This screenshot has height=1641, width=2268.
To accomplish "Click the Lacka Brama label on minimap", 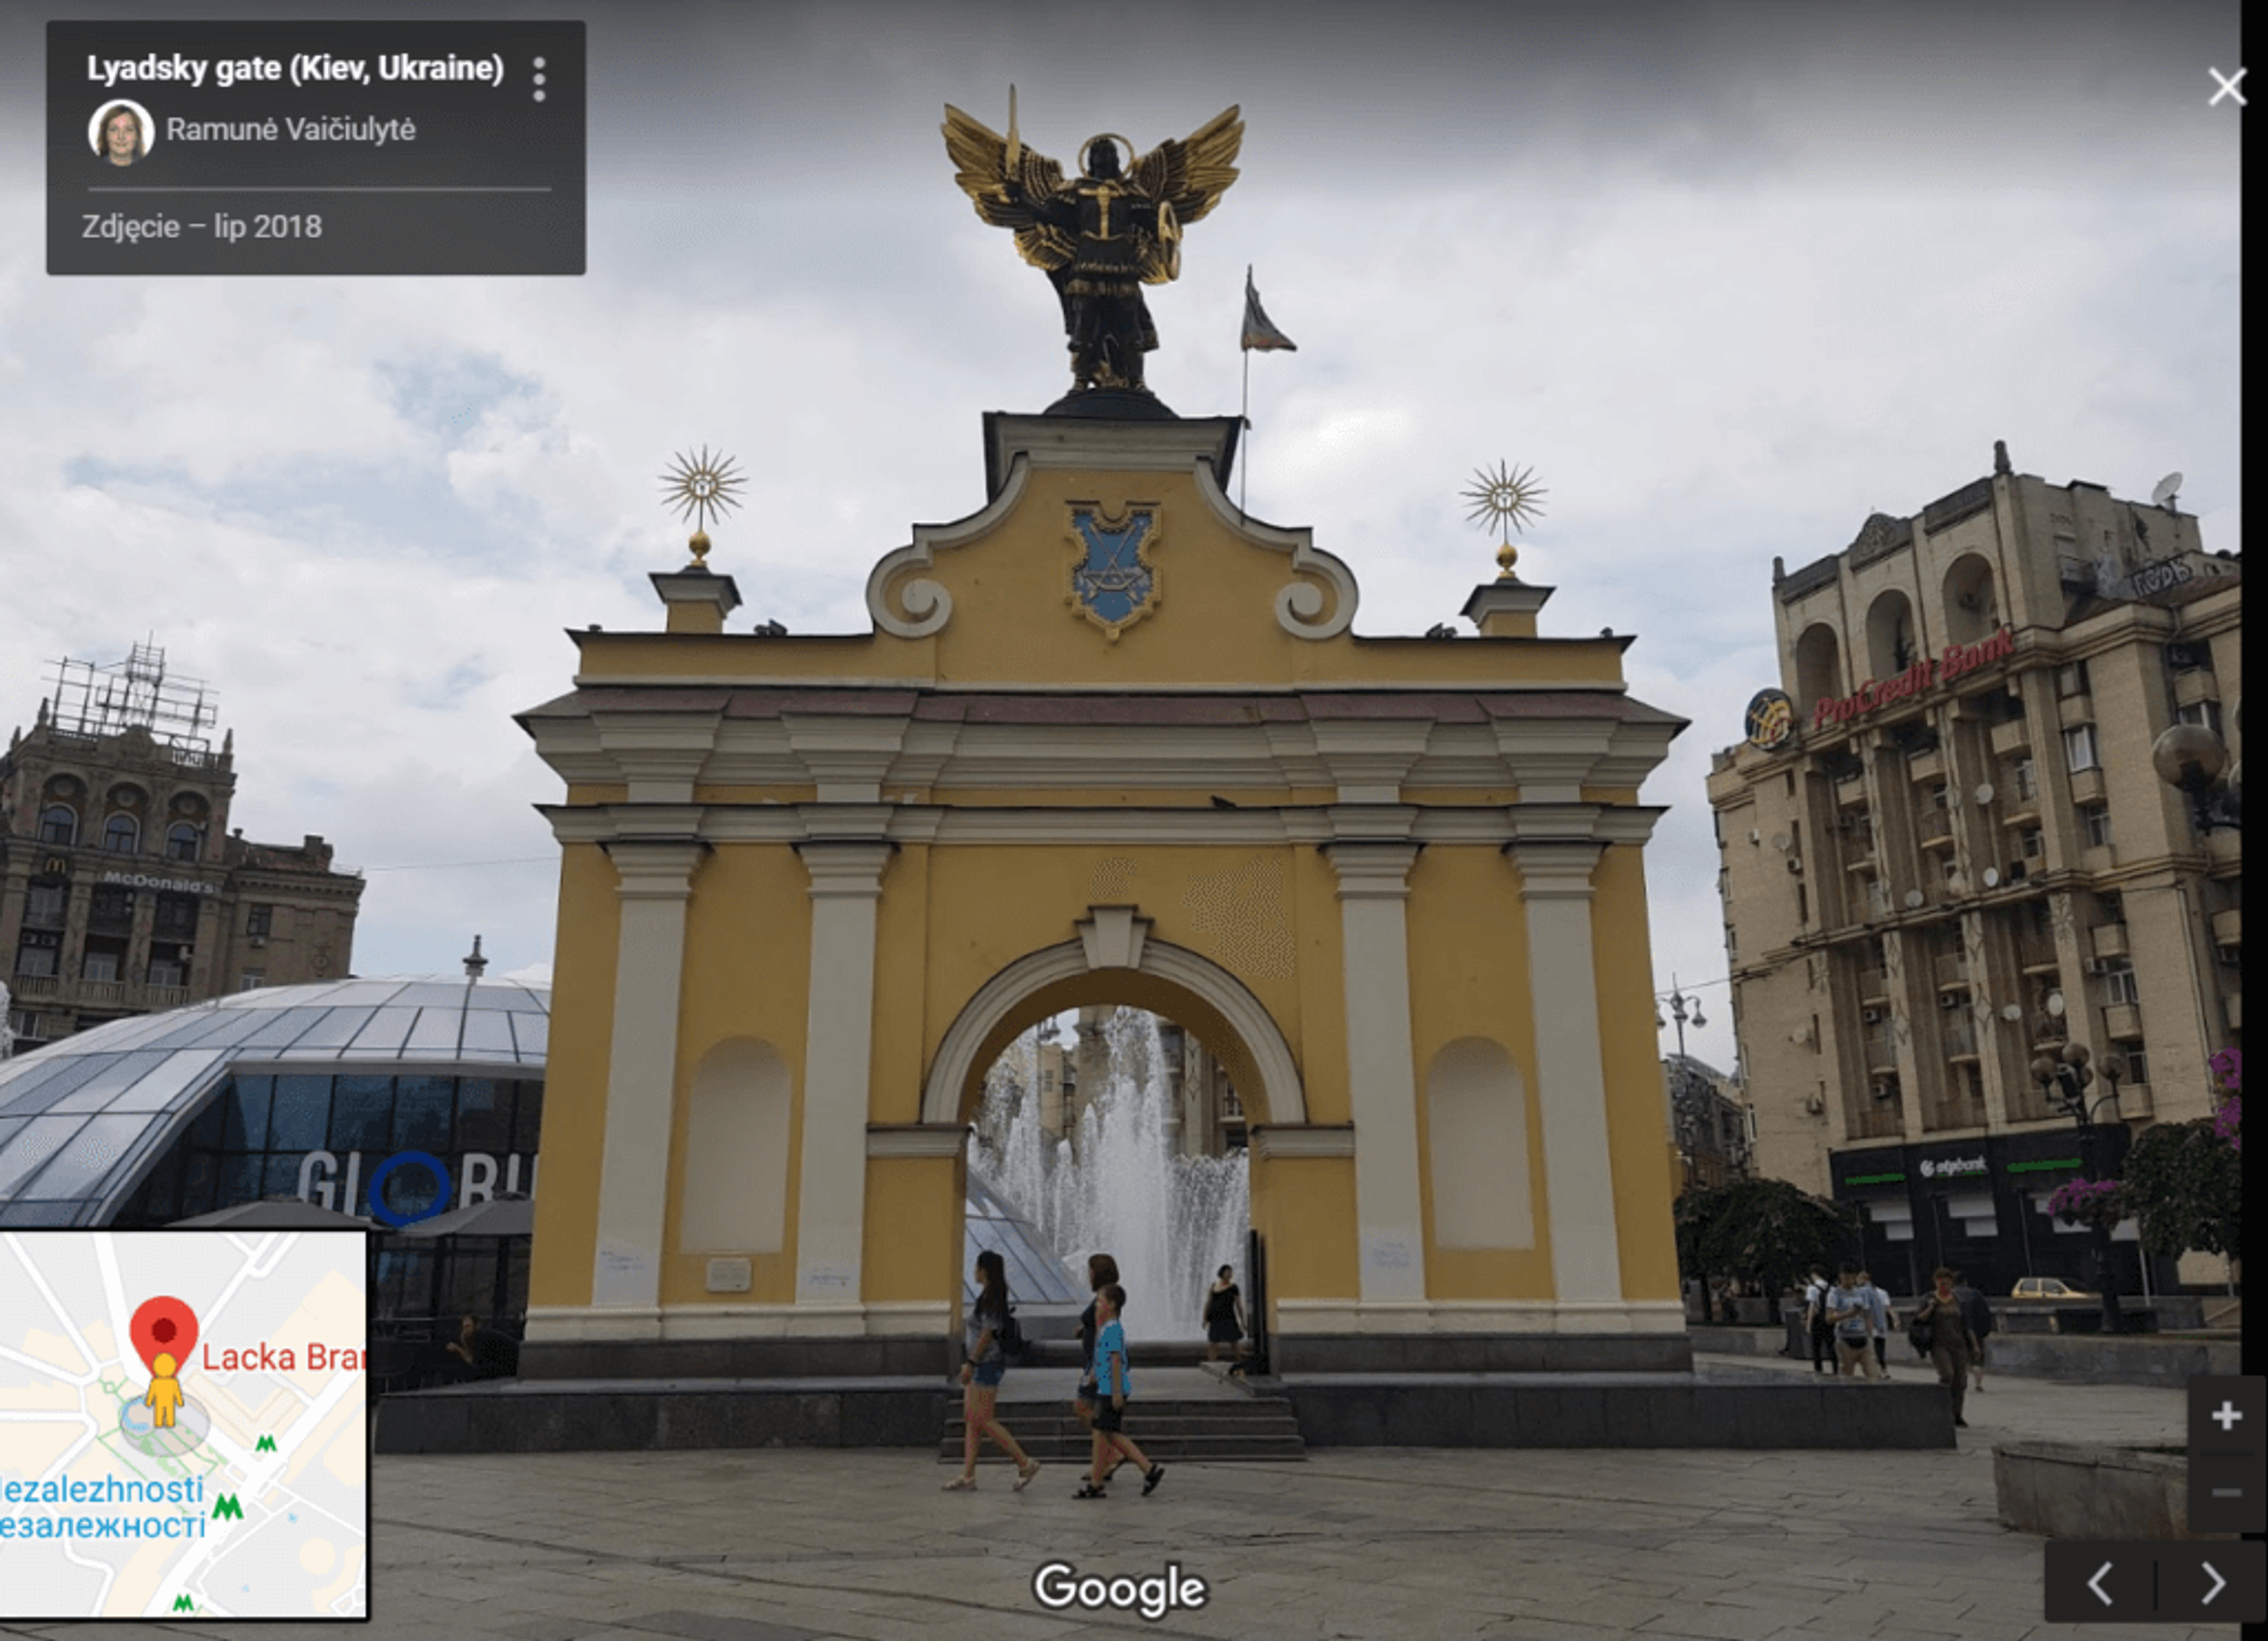I will tap(283, 1357).
